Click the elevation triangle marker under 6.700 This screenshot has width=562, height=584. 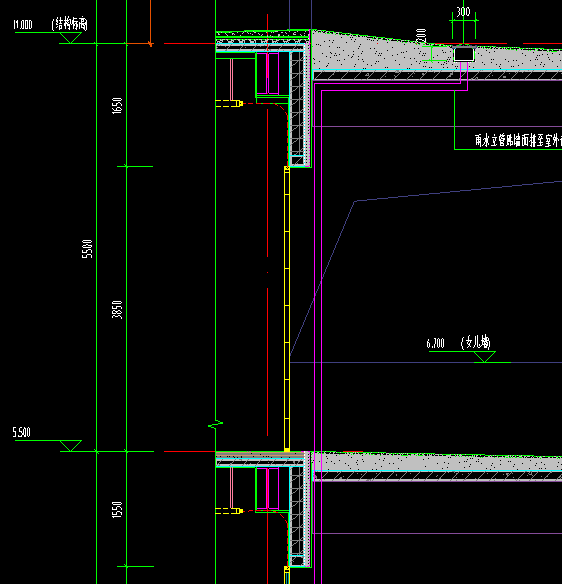tap(485, 357)
